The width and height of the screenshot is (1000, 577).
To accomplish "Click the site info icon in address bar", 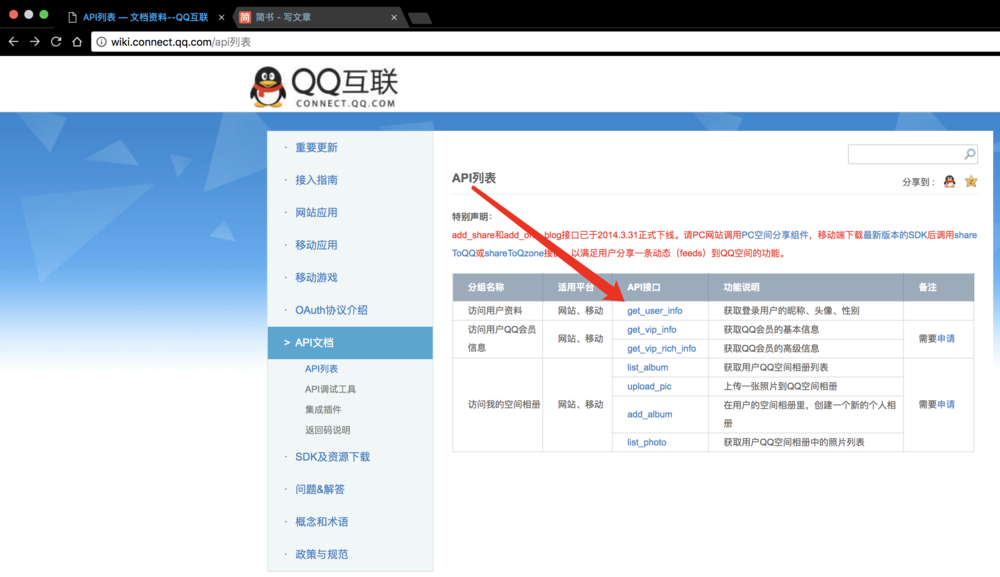I will click(101, 42).
